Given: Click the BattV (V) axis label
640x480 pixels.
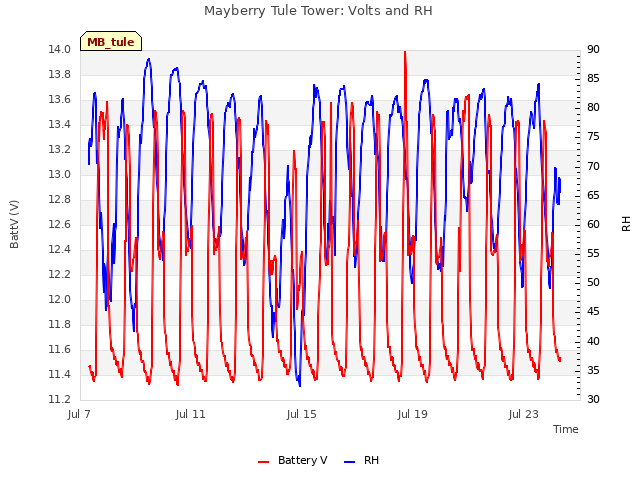Looking at the screenshot, I should point(14,224).
